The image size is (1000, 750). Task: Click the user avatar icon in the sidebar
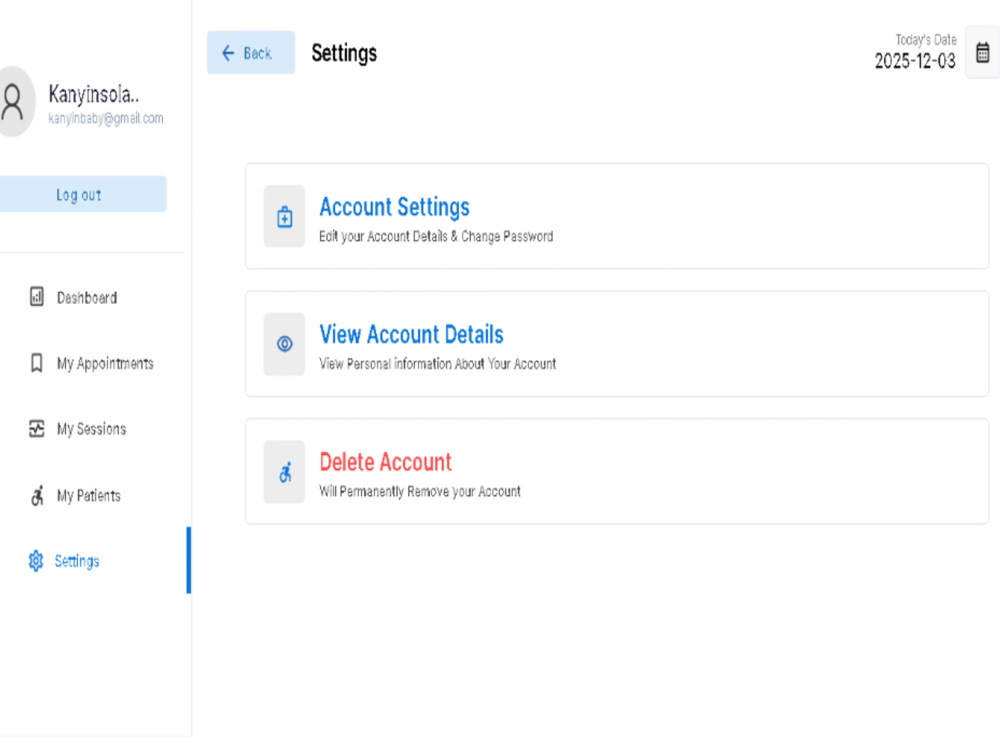click(x=13, y=102)
